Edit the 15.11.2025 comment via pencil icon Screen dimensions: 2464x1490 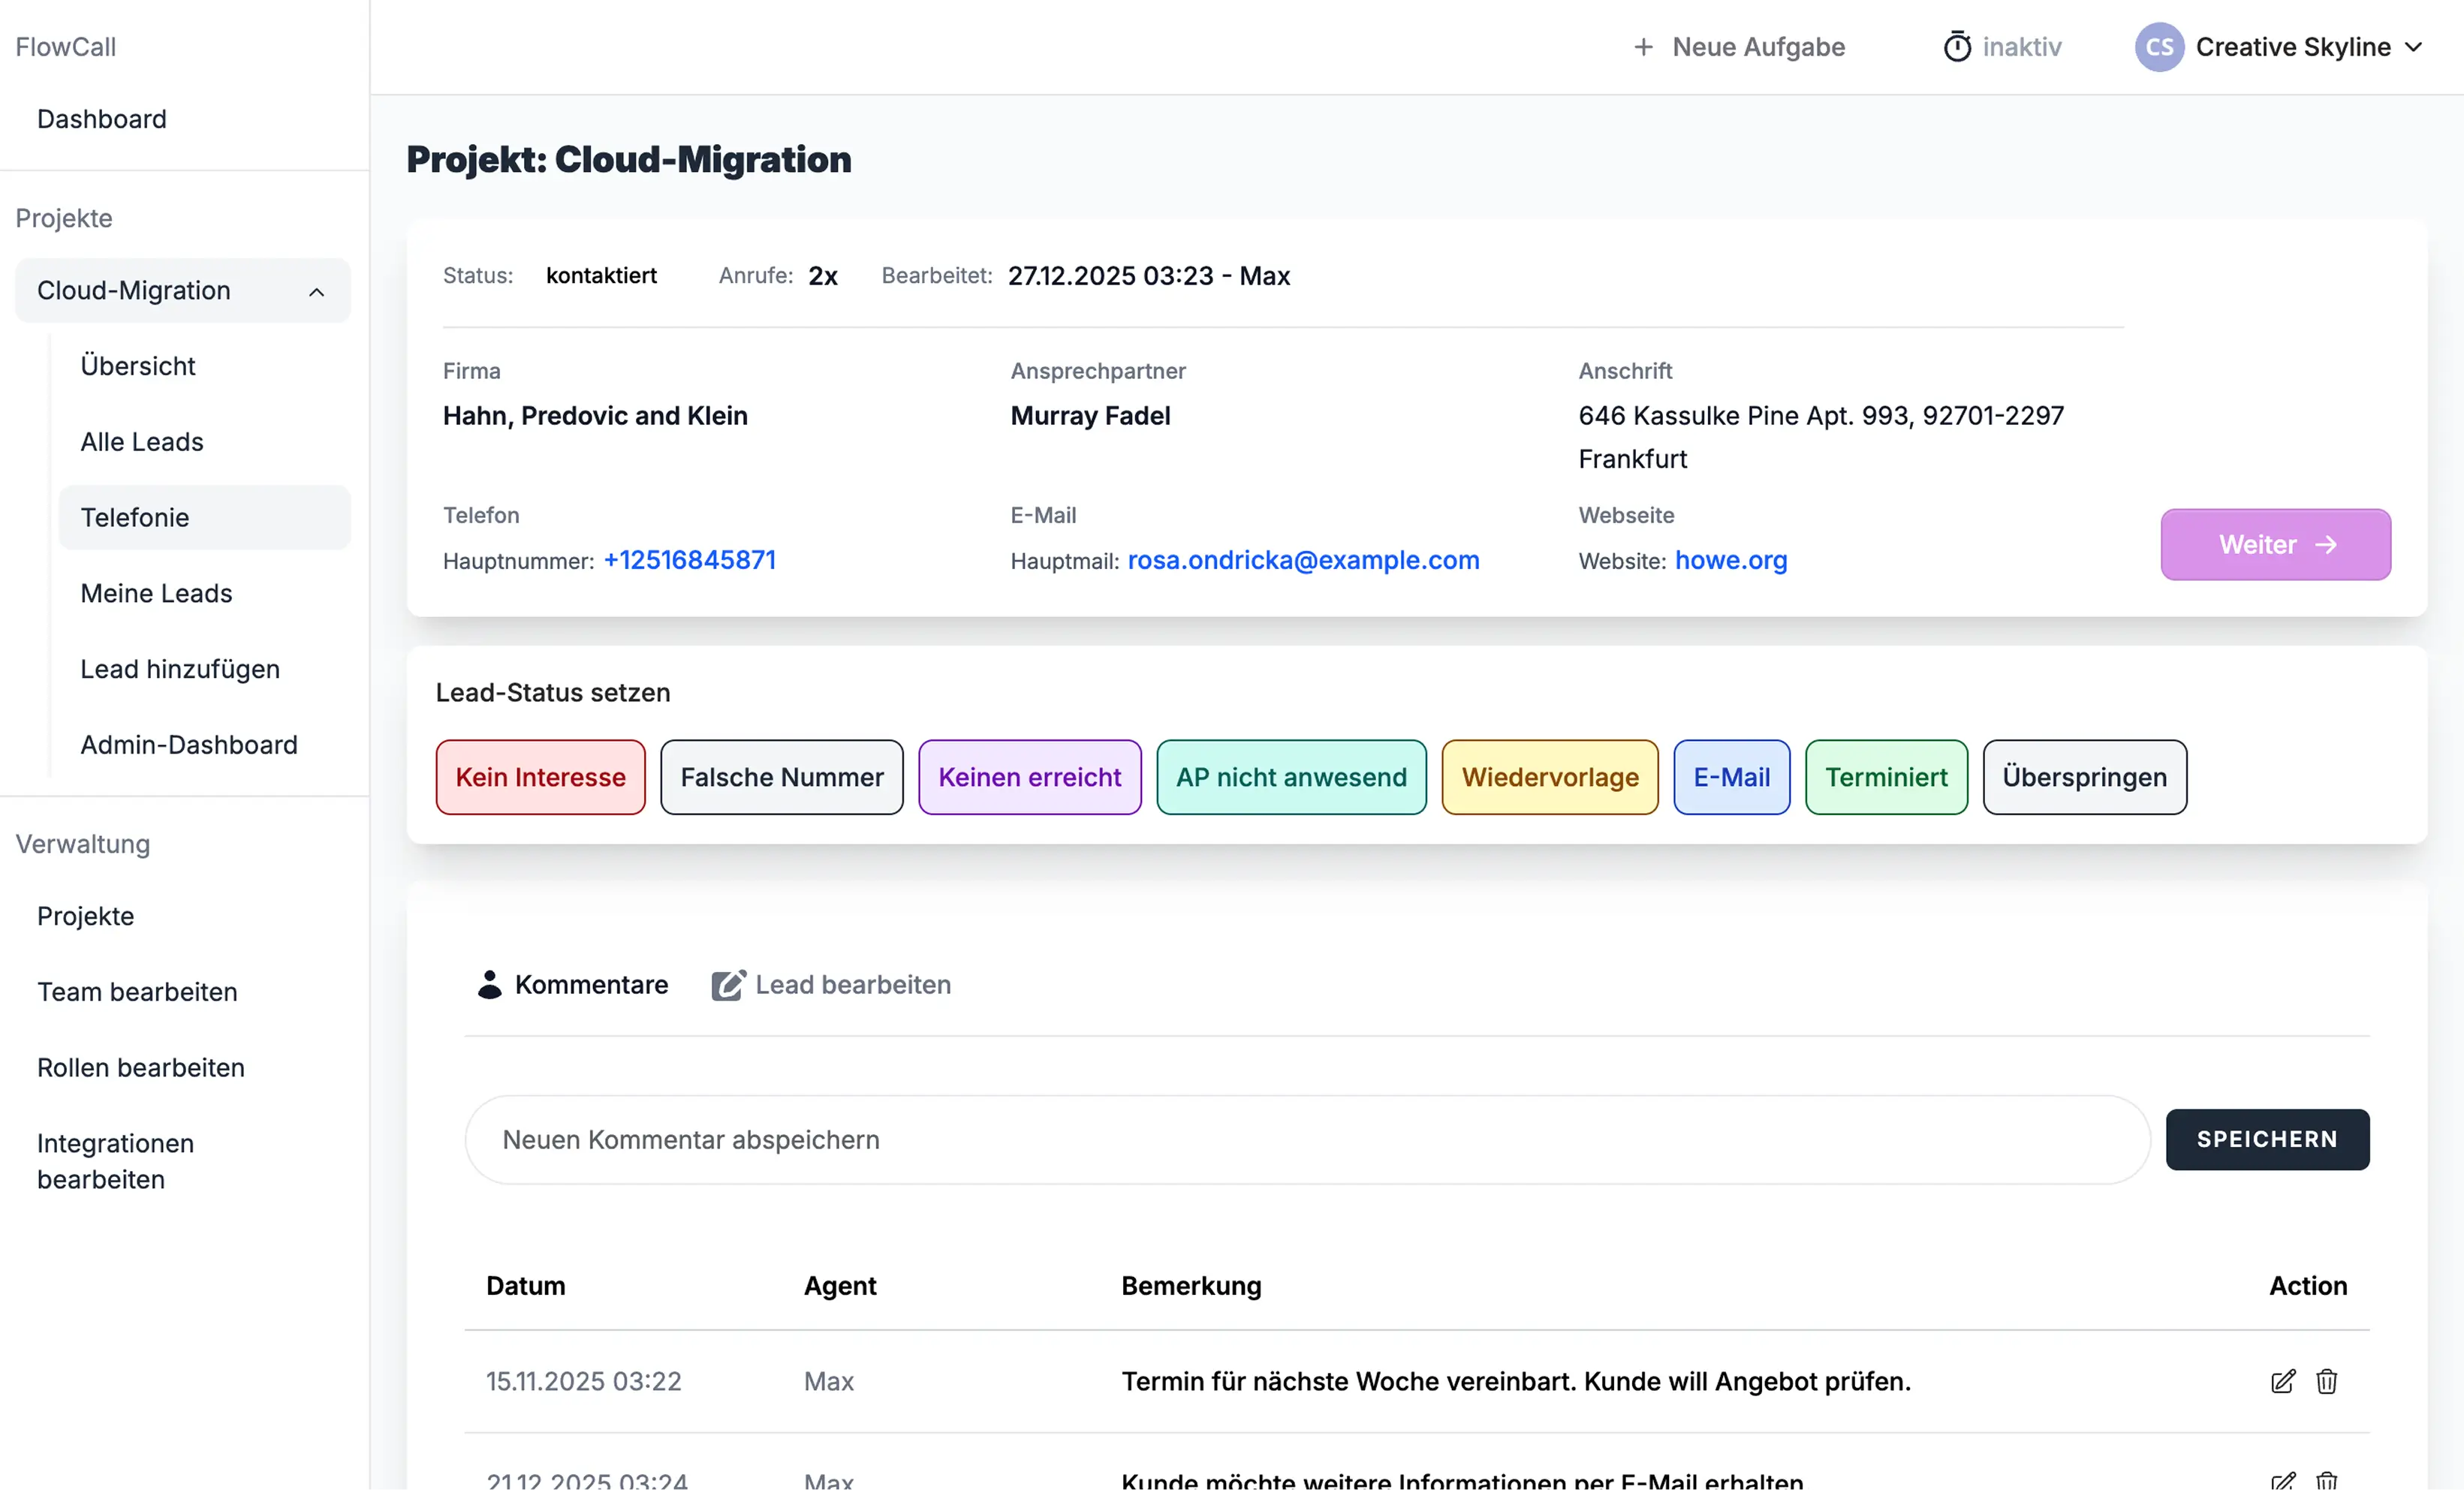coord(2283,1381)
